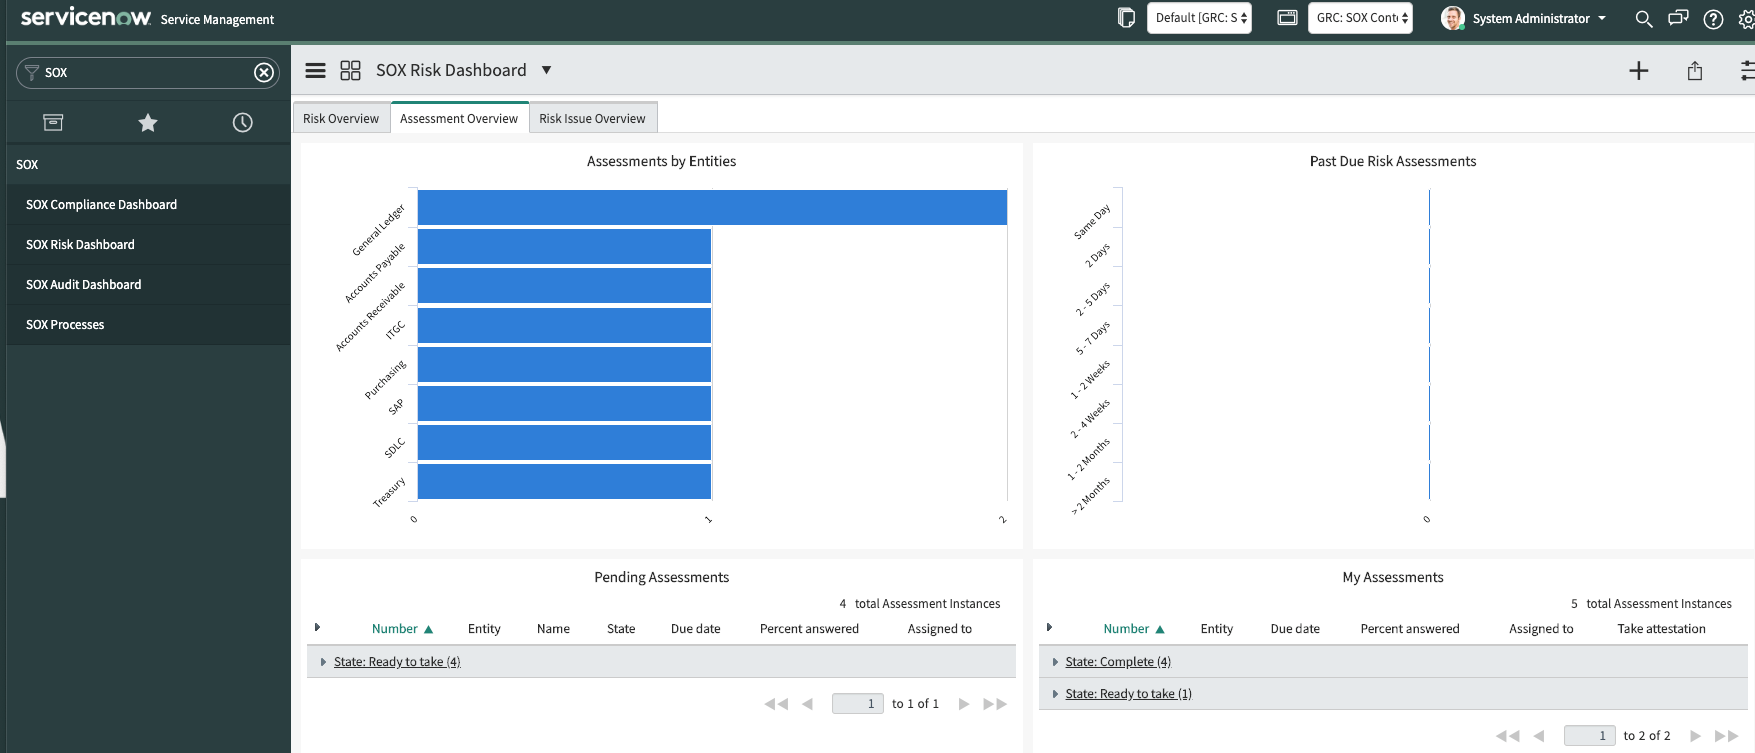The width and height of the screenshot is (1755, 753).
Task: Select the Assessment Overview tab
Action: [x=459, y=118]
